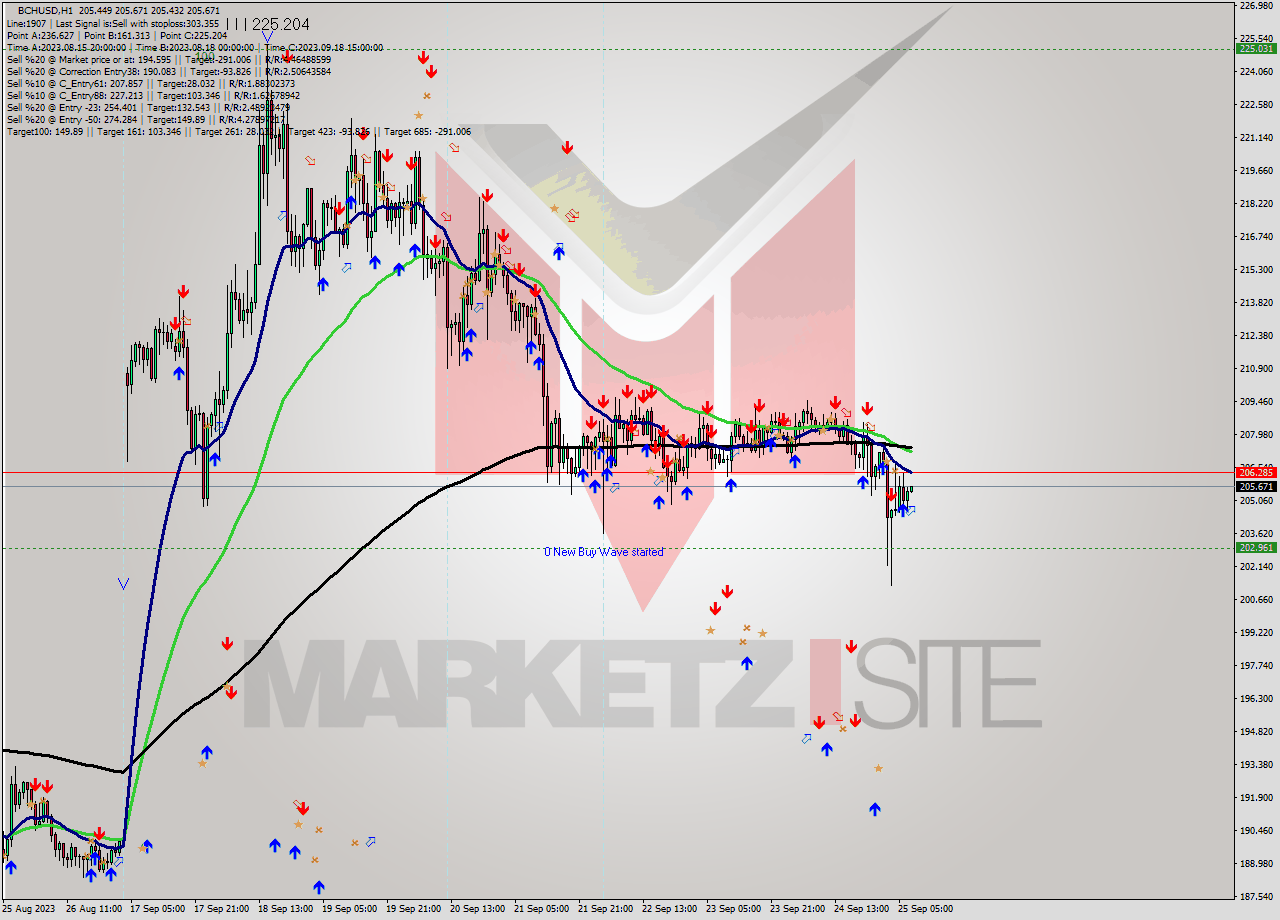Click the '19 Sep 21:00' time label
Image resolution: width=1280 pixels, height=920 pixels.
413,910
